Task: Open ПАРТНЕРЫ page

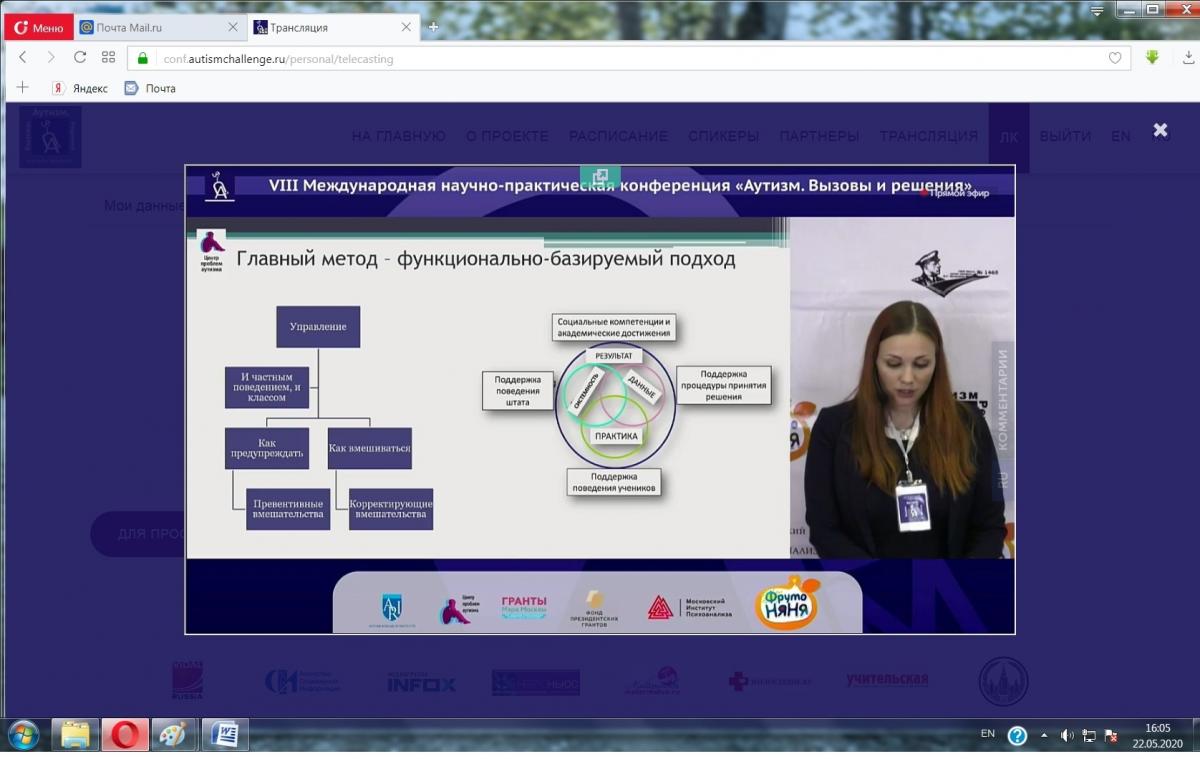Action: click(819, 136)
